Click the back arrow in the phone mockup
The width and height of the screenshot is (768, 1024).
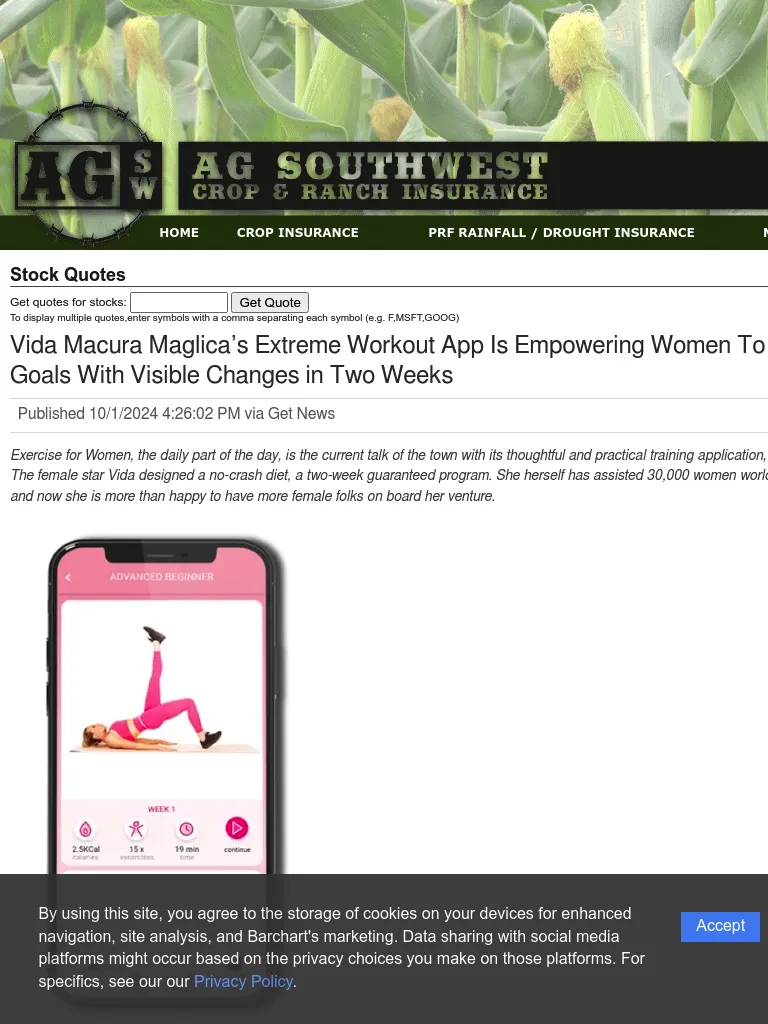pos(69,577)
